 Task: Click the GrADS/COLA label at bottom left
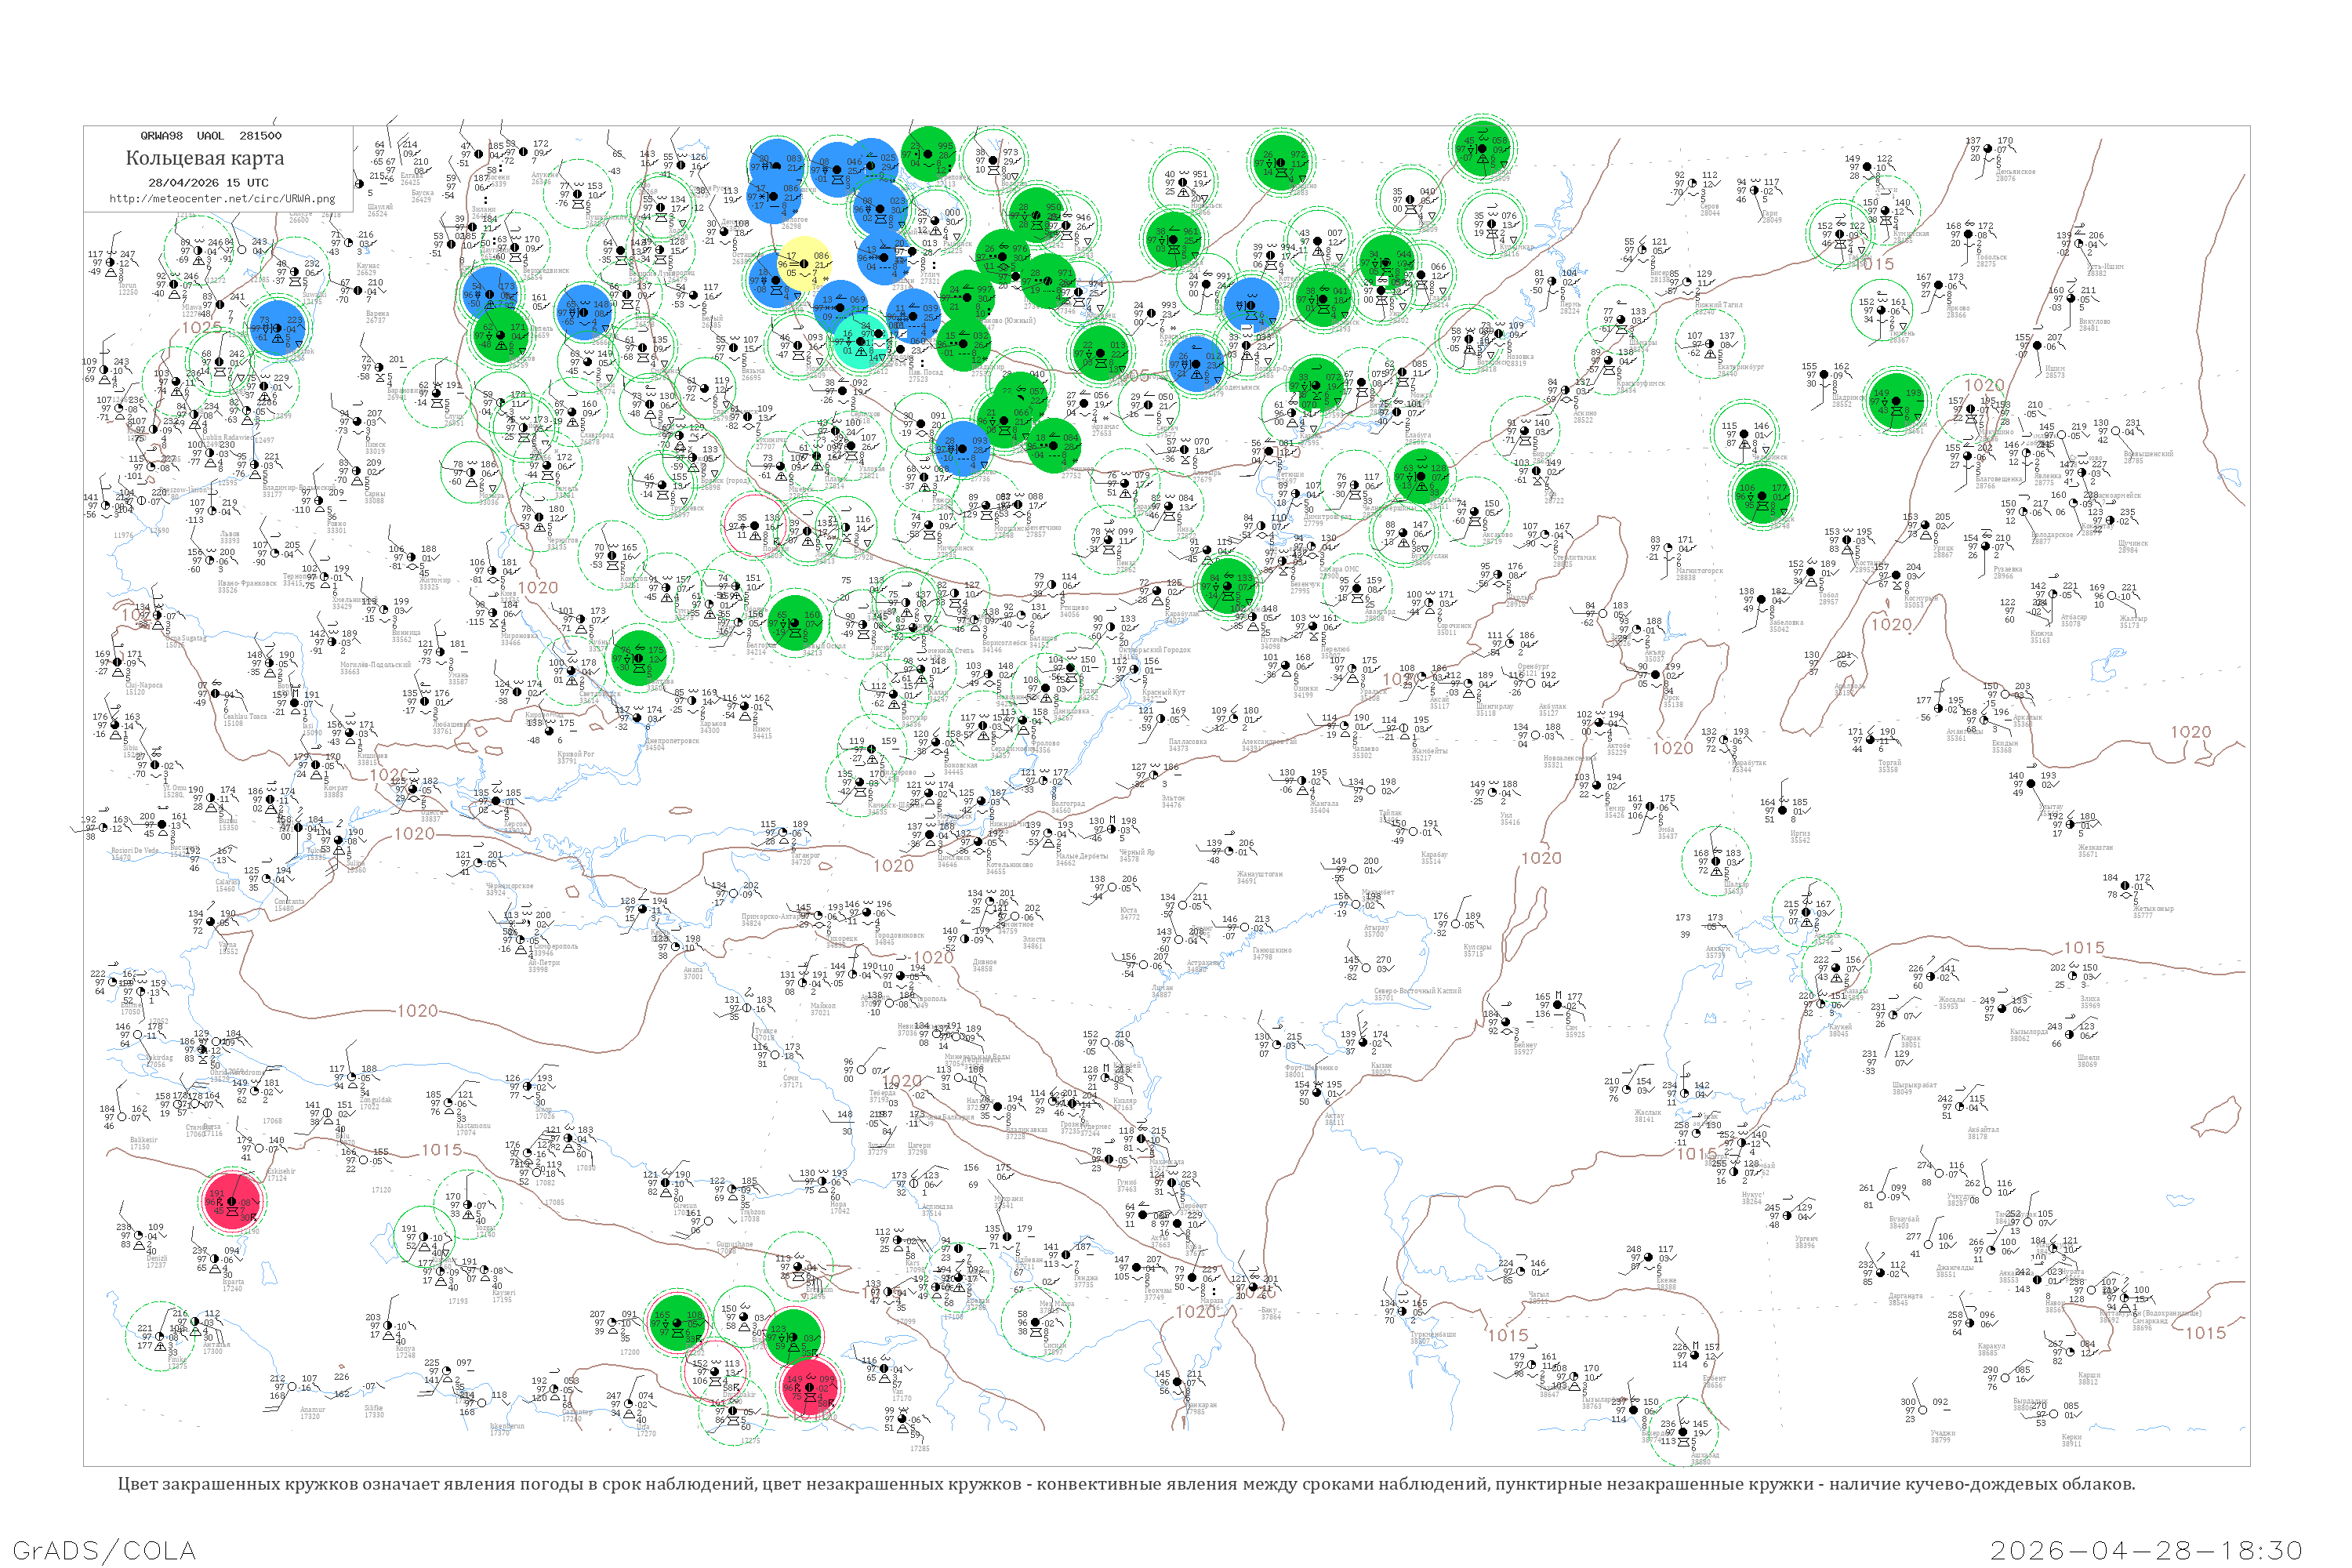[104, 1549]
